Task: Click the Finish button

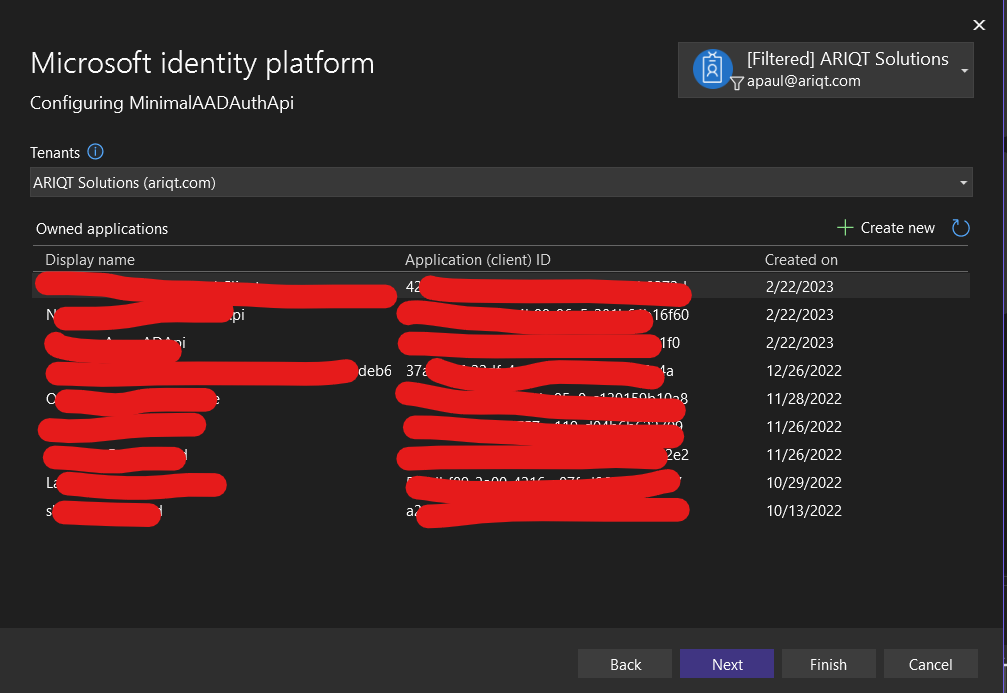Action: pyautogui.click(x=828, y=664)
